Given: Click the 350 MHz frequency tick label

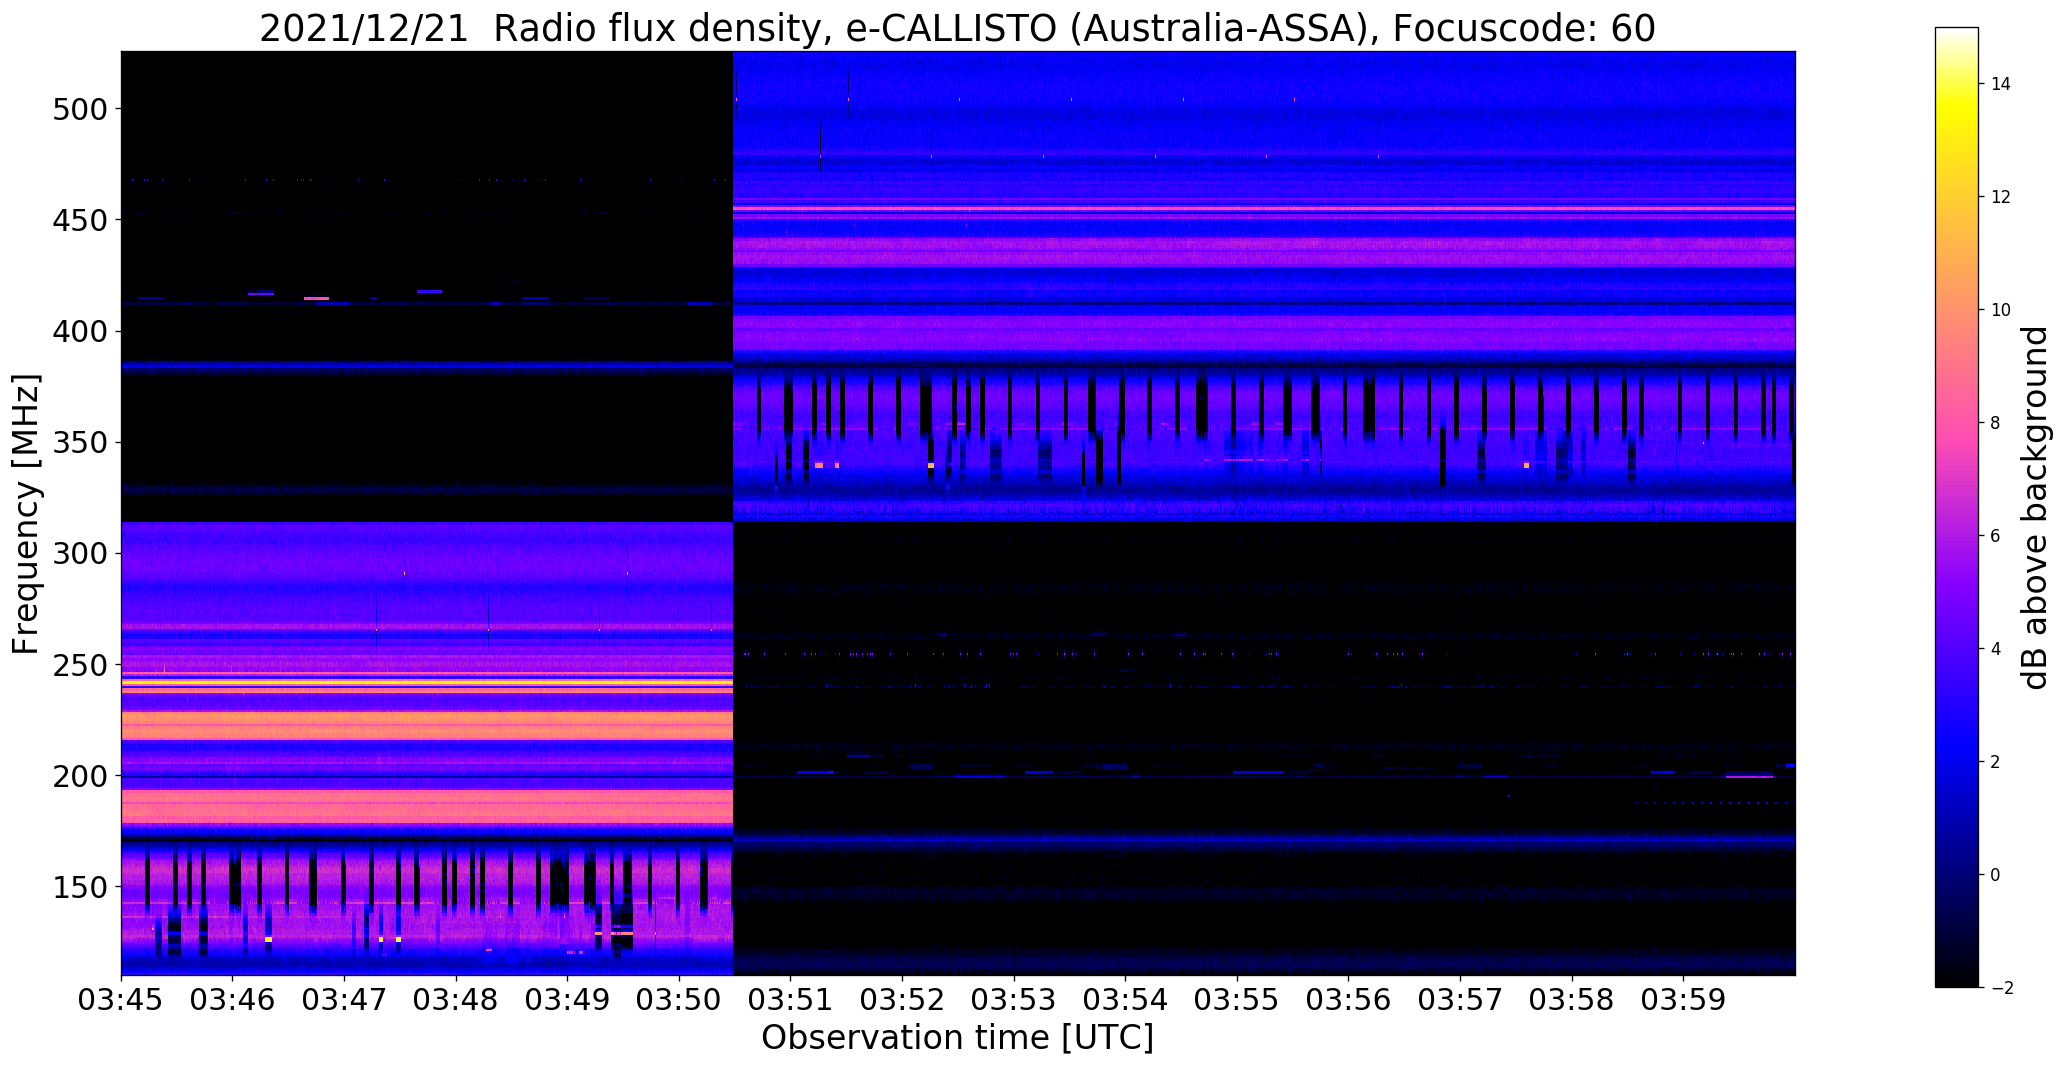Looking at the screenshot, I should (x=79, y=442).
